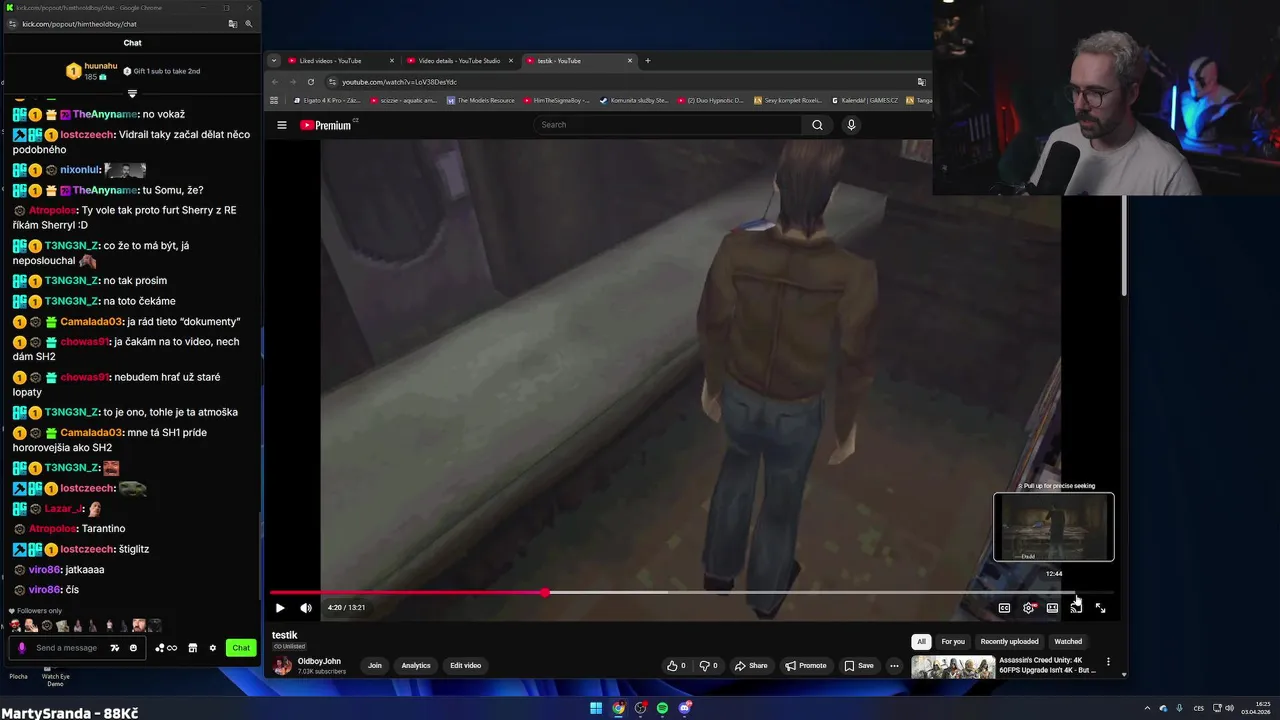This screenshot has height=720, width=1280.
Task: Select the Watched filter chip
Action: [x=1068, y=641]
